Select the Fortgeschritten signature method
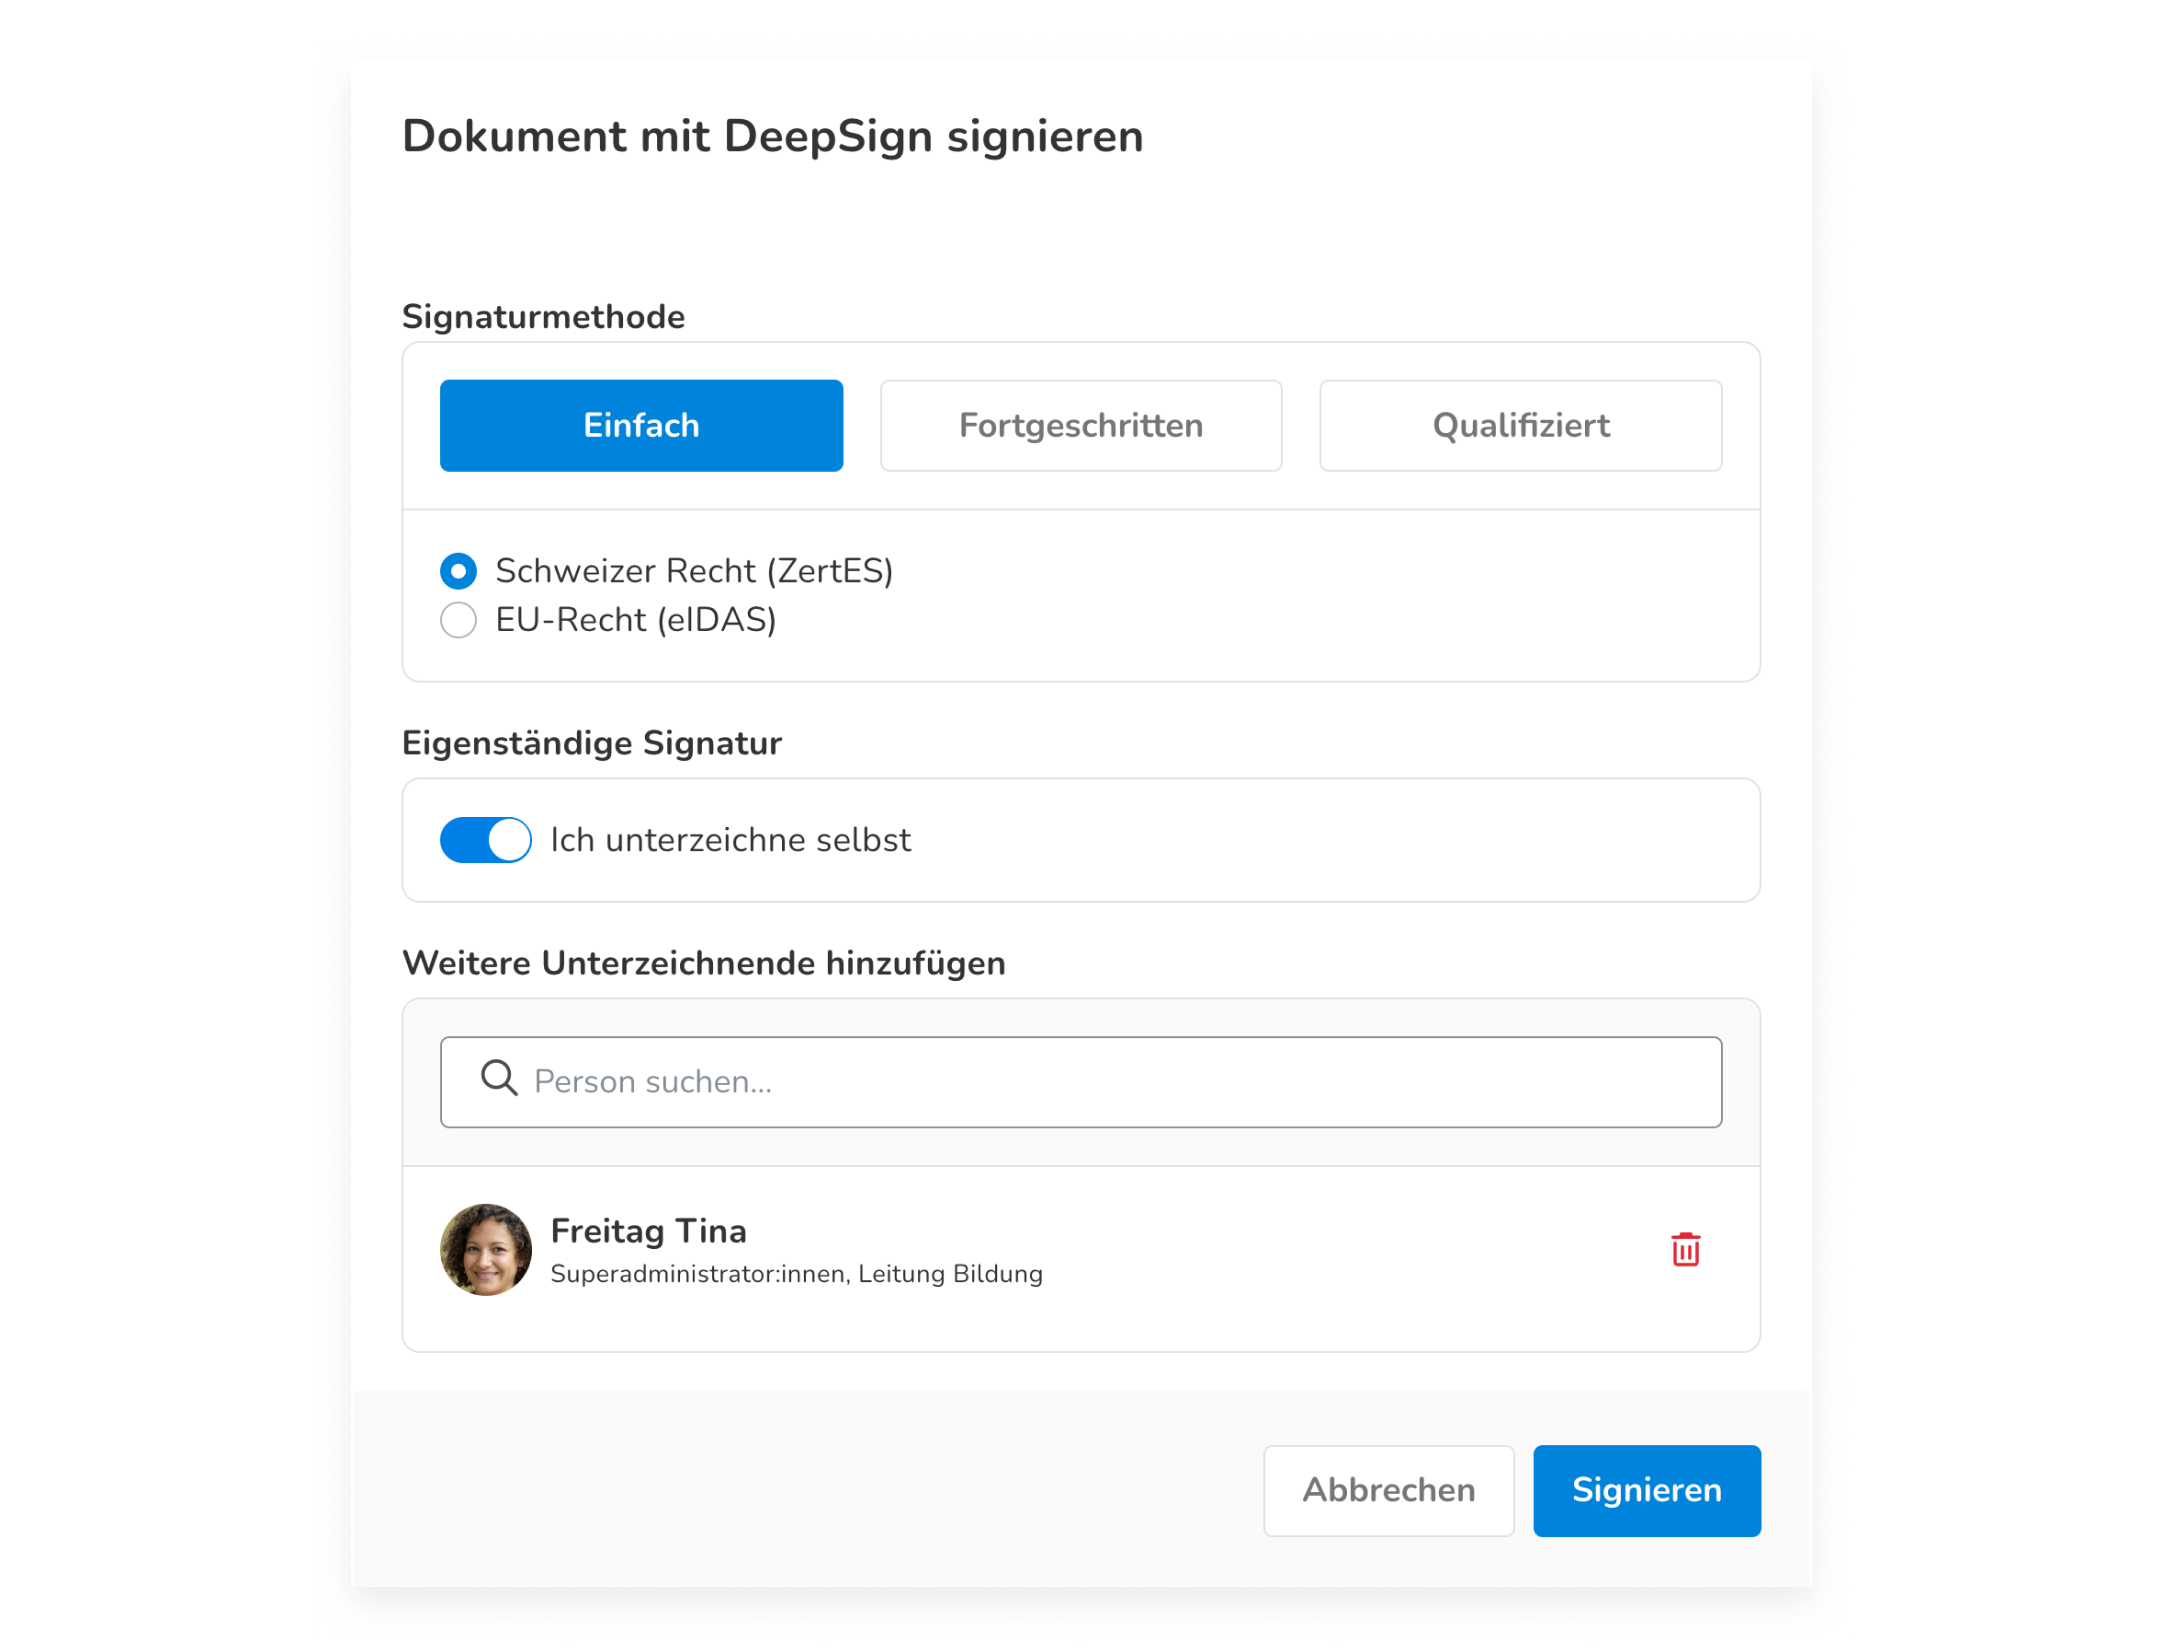The image size is (2160, 1650). pos(1081,426)
